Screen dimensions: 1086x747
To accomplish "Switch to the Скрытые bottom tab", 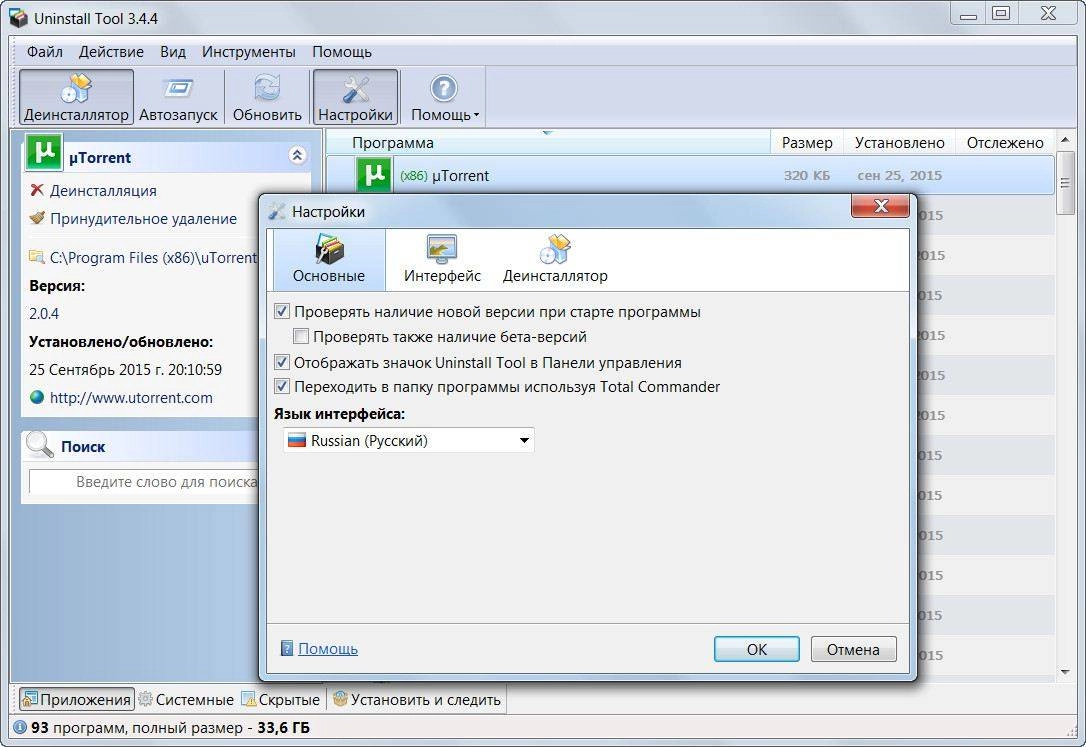I will coord(281,699).
